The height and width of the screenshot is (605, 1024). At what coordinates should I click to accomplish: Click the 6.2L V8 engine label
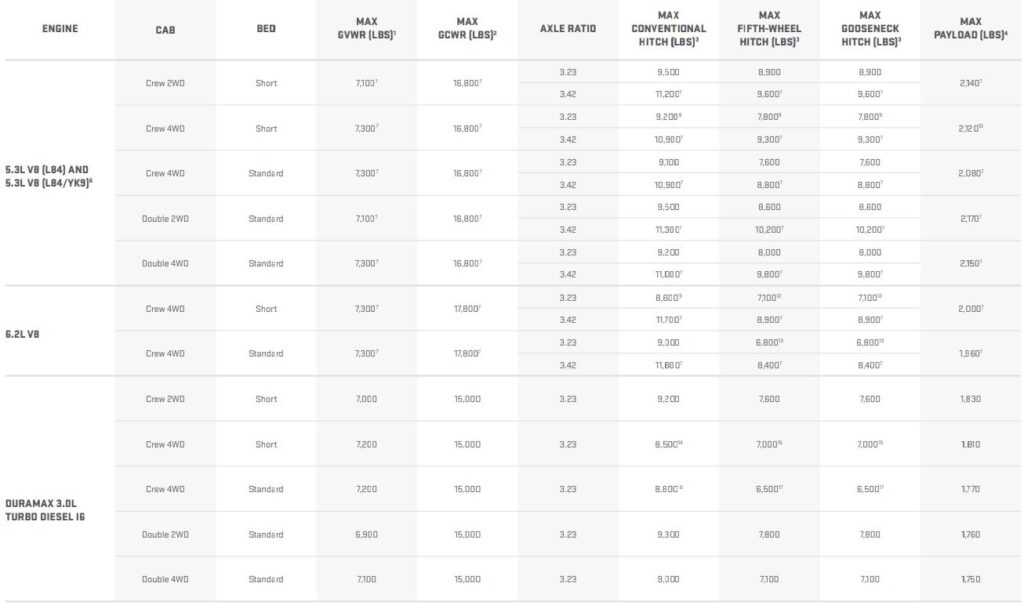tap(22, 334)
